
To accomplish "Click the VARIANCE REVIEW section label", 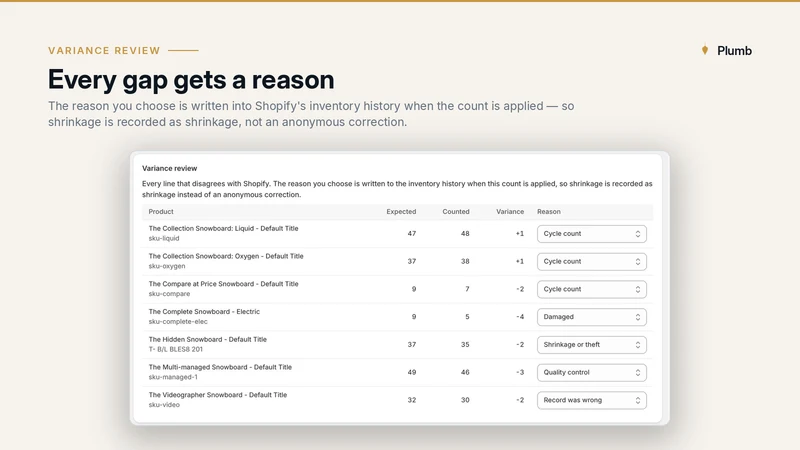I will tap(104, 51).
